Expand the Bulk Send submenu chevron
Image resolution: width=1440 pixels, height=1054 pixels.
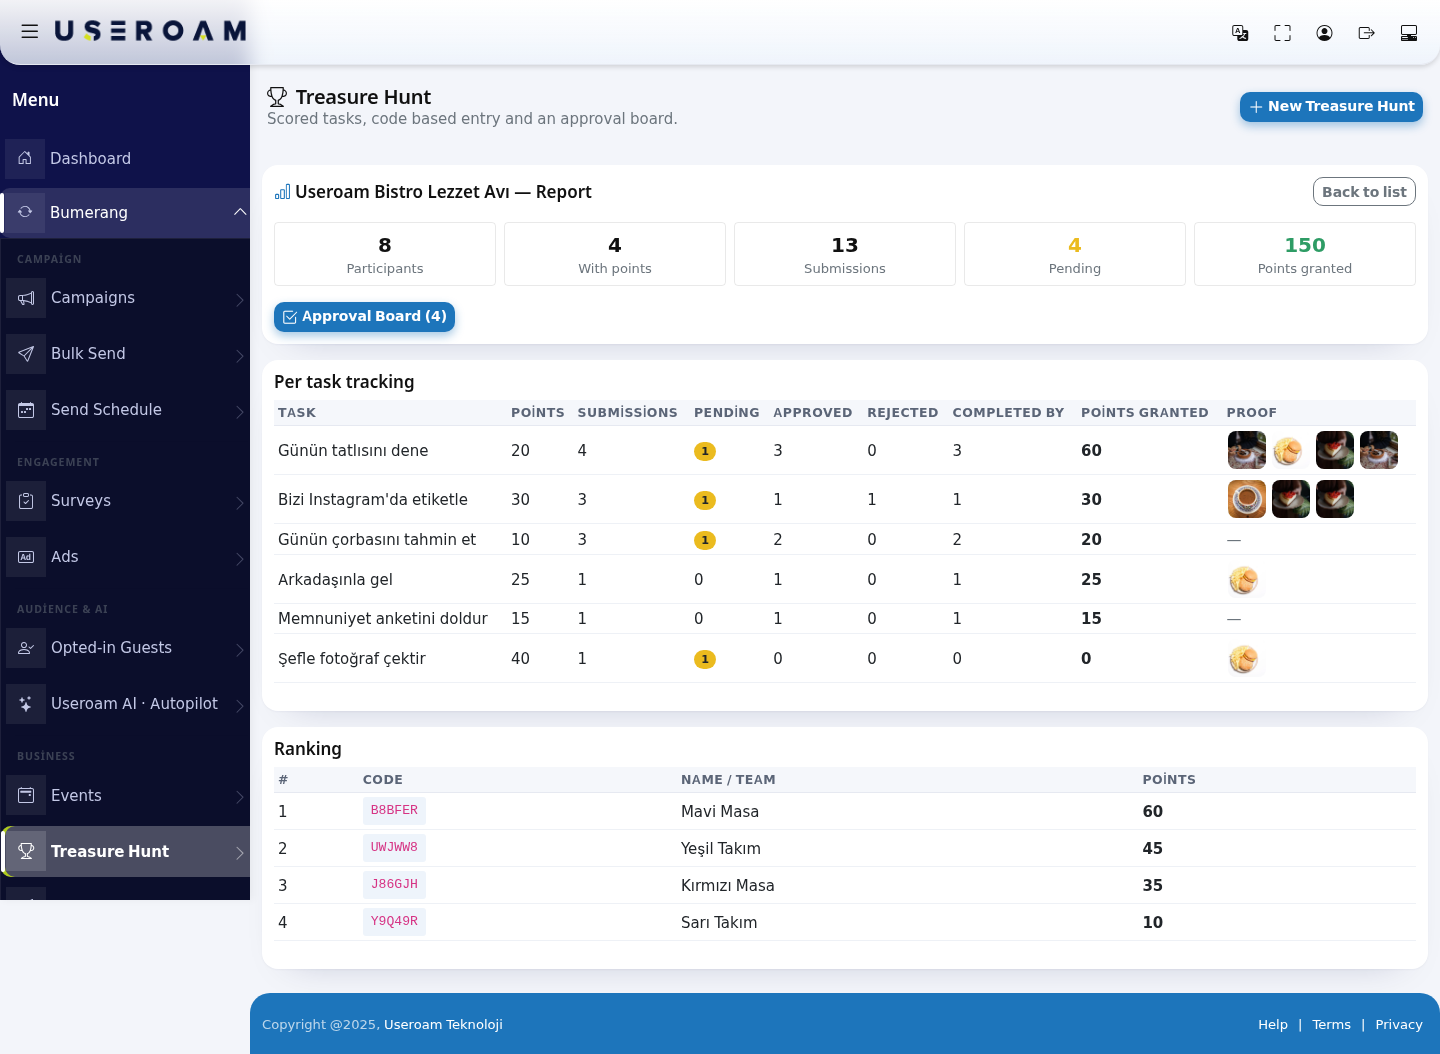(x=240, y=355)
